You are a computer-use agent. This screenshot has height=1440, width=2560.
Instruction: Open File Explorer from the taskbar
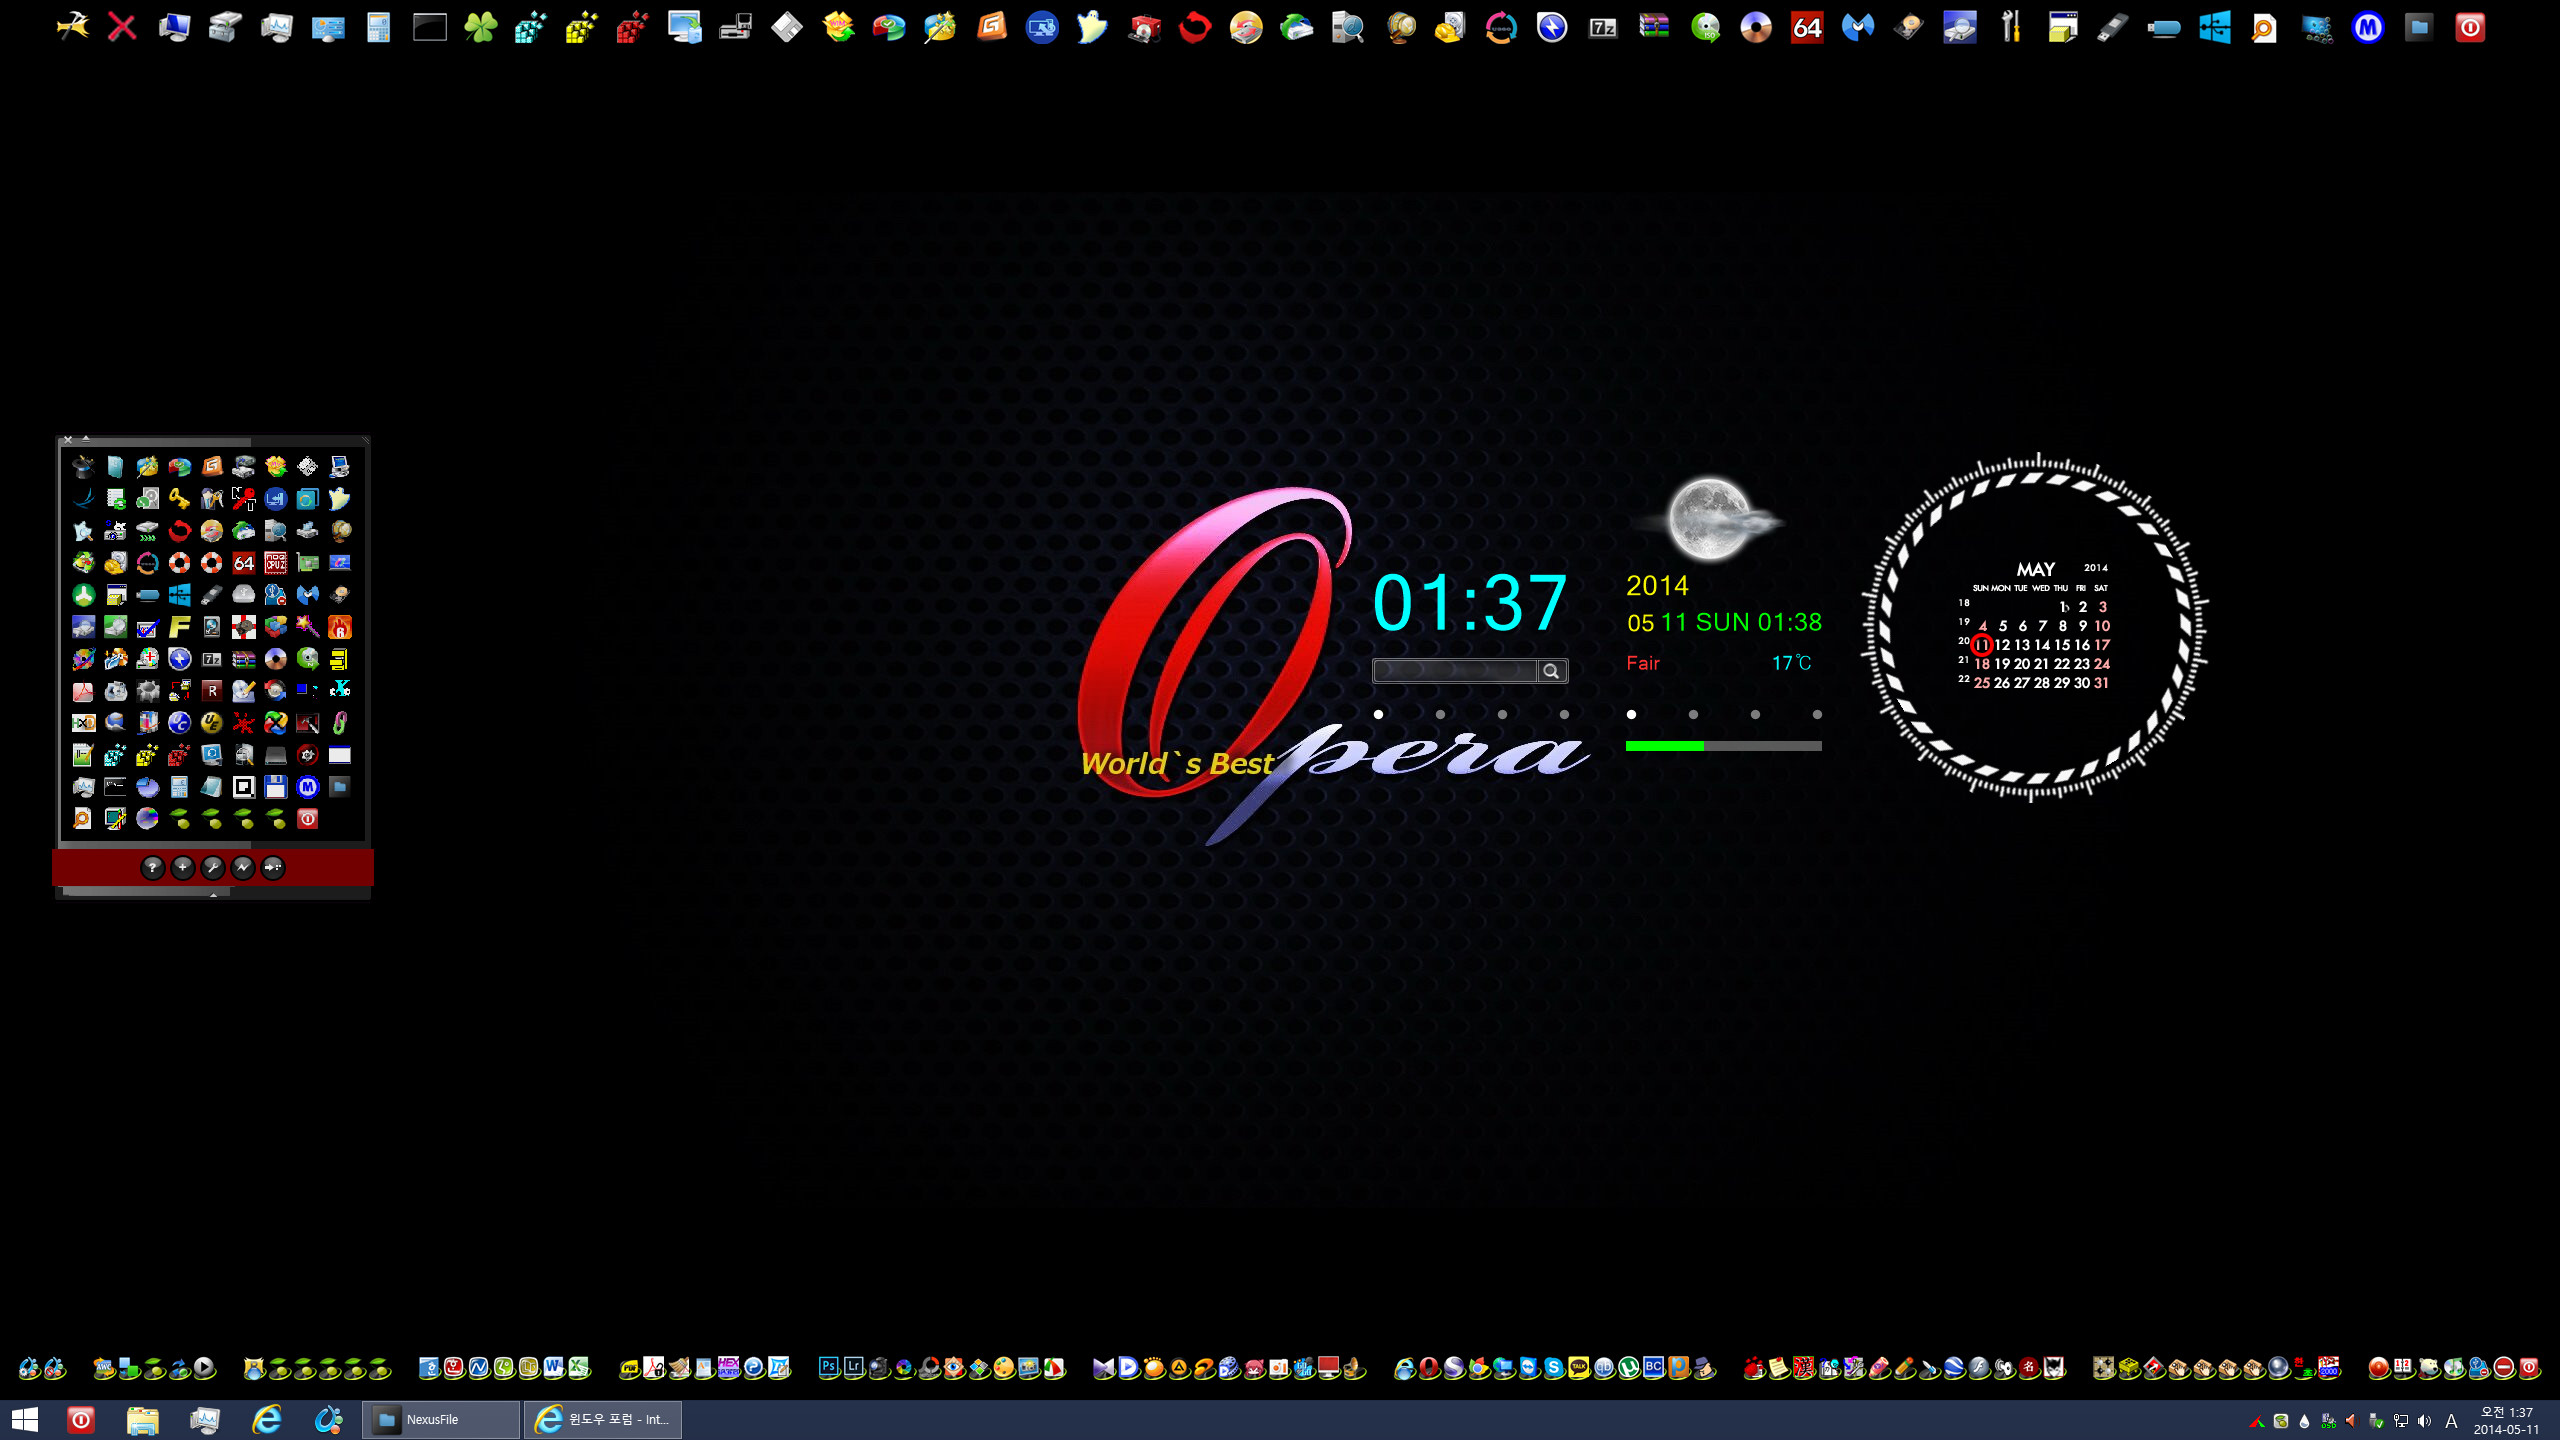point(142,1419)
